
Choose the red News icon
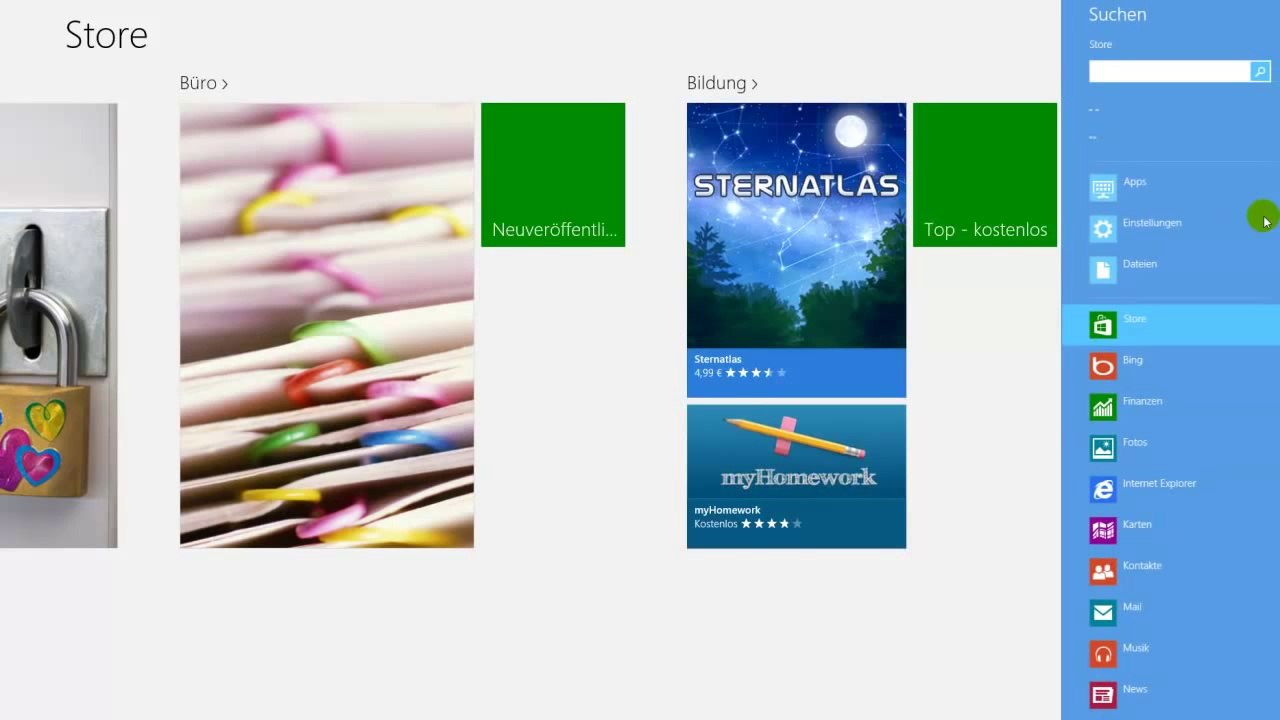click(1103, 695)
